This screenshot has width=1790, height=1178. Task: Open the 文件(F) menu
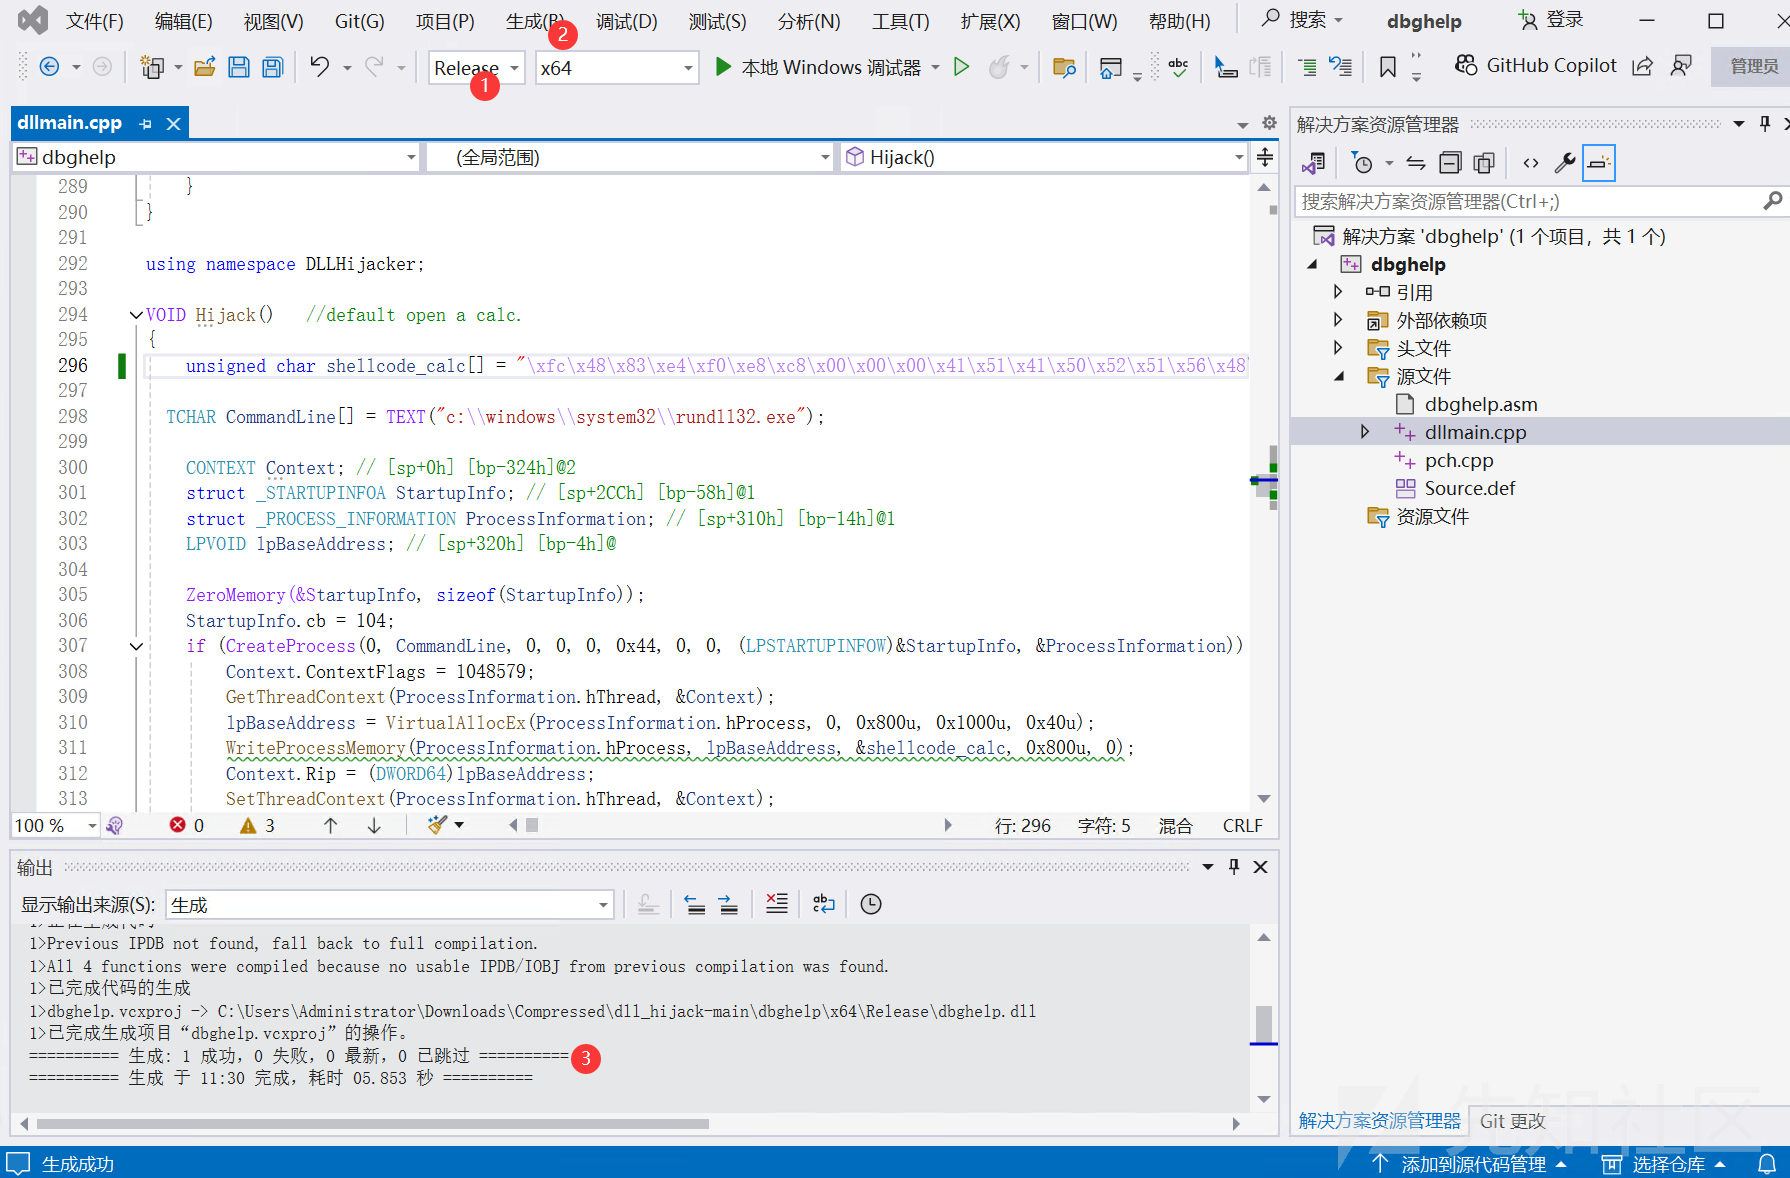(94, 21)
